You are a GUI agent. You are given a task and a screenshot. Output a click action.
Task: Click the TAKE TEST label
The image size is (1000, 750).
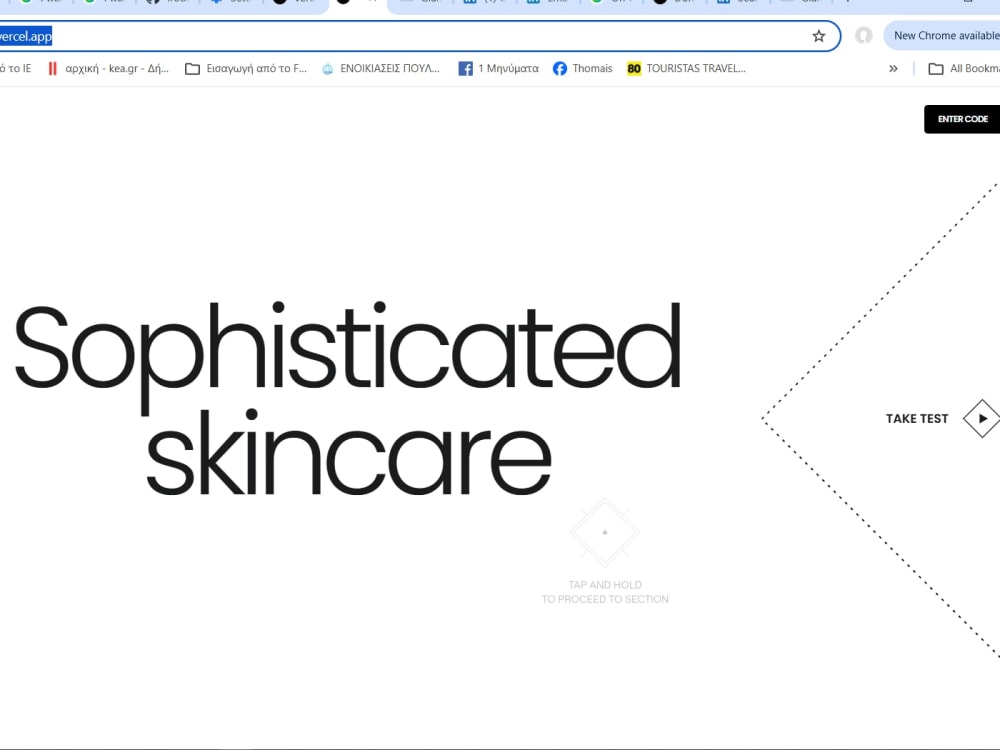(916, 419)
